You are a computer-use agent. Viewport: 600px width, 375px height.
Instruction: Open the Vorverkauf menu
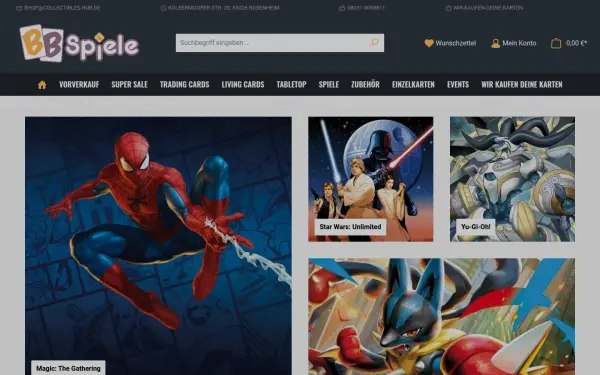79,85
